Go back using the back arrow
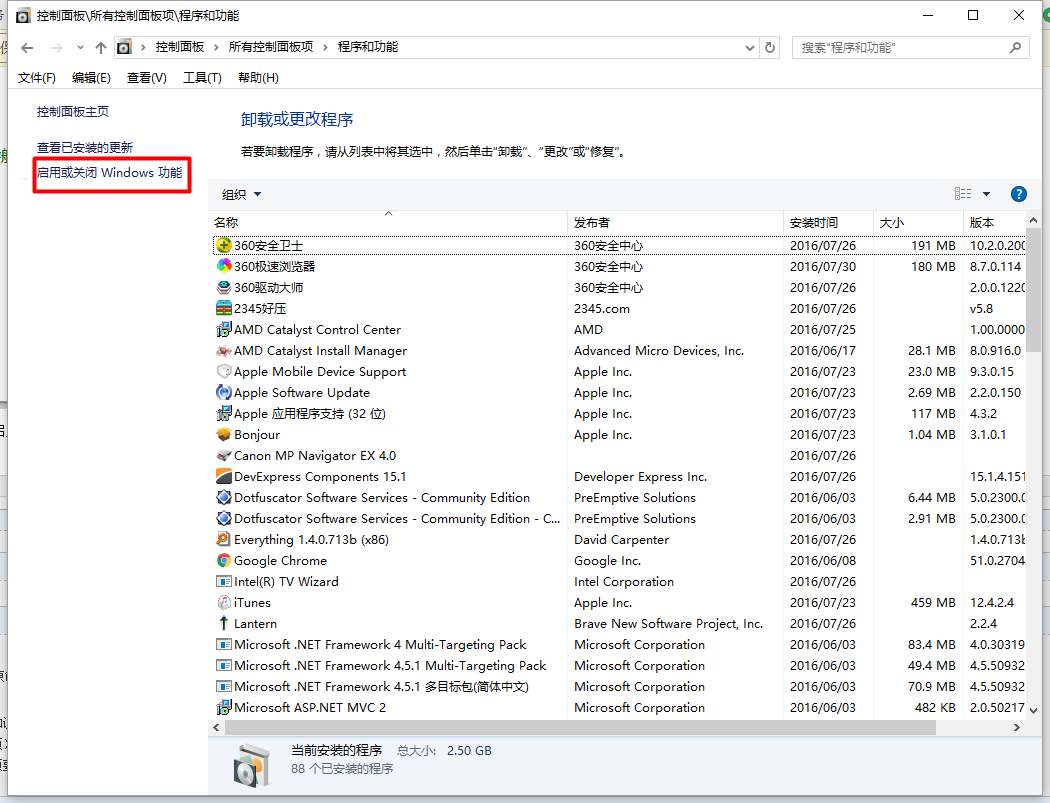This screenshot has height=803, width=1050. coord(26,46)
